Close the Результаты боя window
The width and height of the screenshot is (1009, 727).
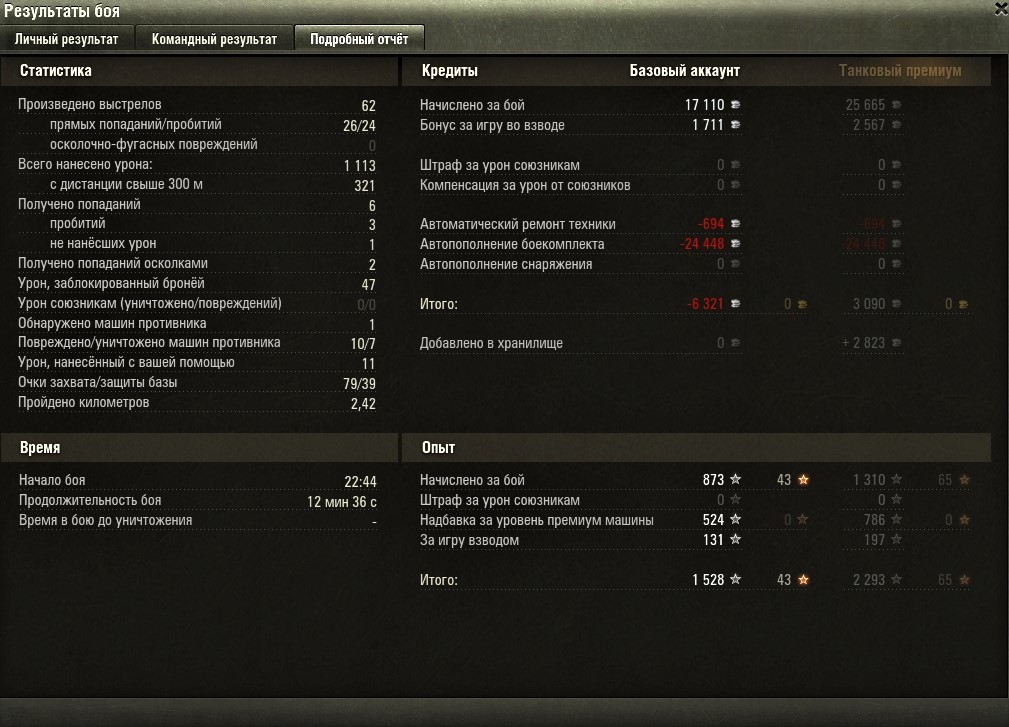(1001, 9)
